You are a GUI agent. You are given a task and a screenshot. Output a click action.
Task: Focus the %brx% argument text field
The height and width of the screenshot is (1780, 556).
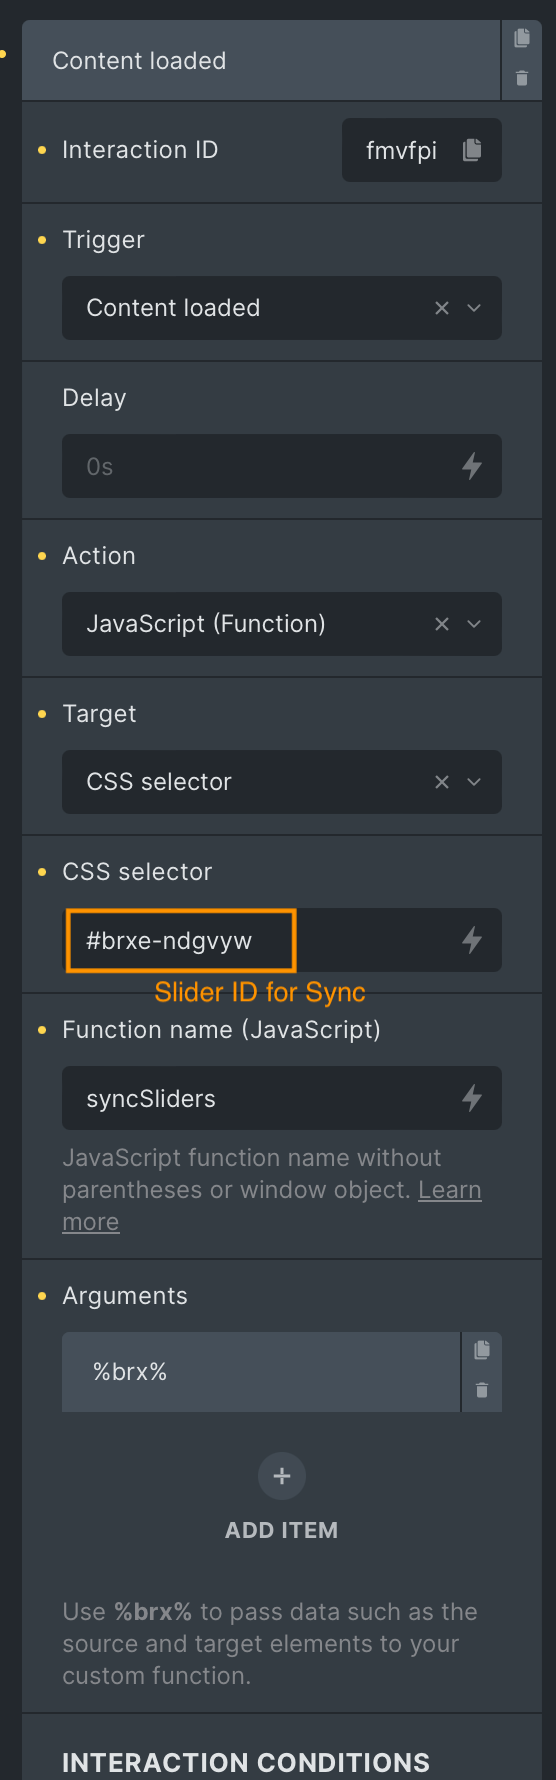[x=261, y=1372]
